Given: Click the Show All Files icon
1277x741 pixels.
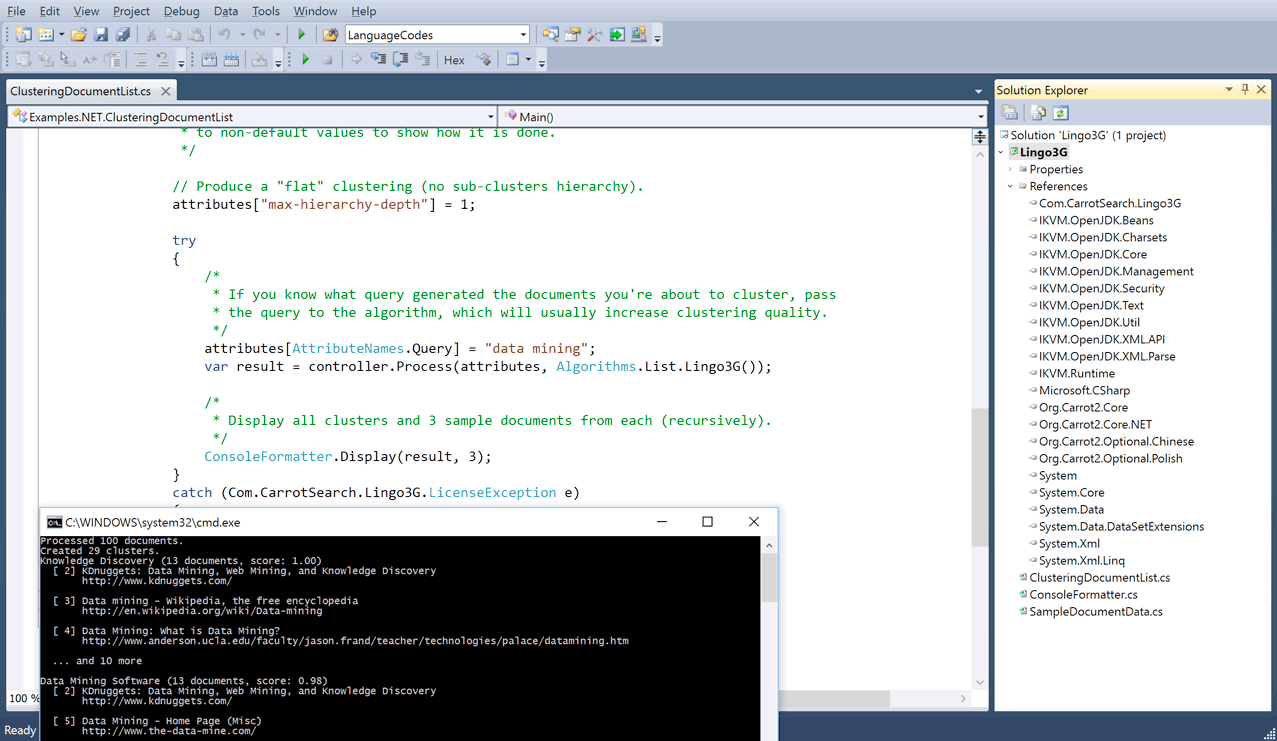Looking at the screenshot, I should click(x=1038, y=113).
